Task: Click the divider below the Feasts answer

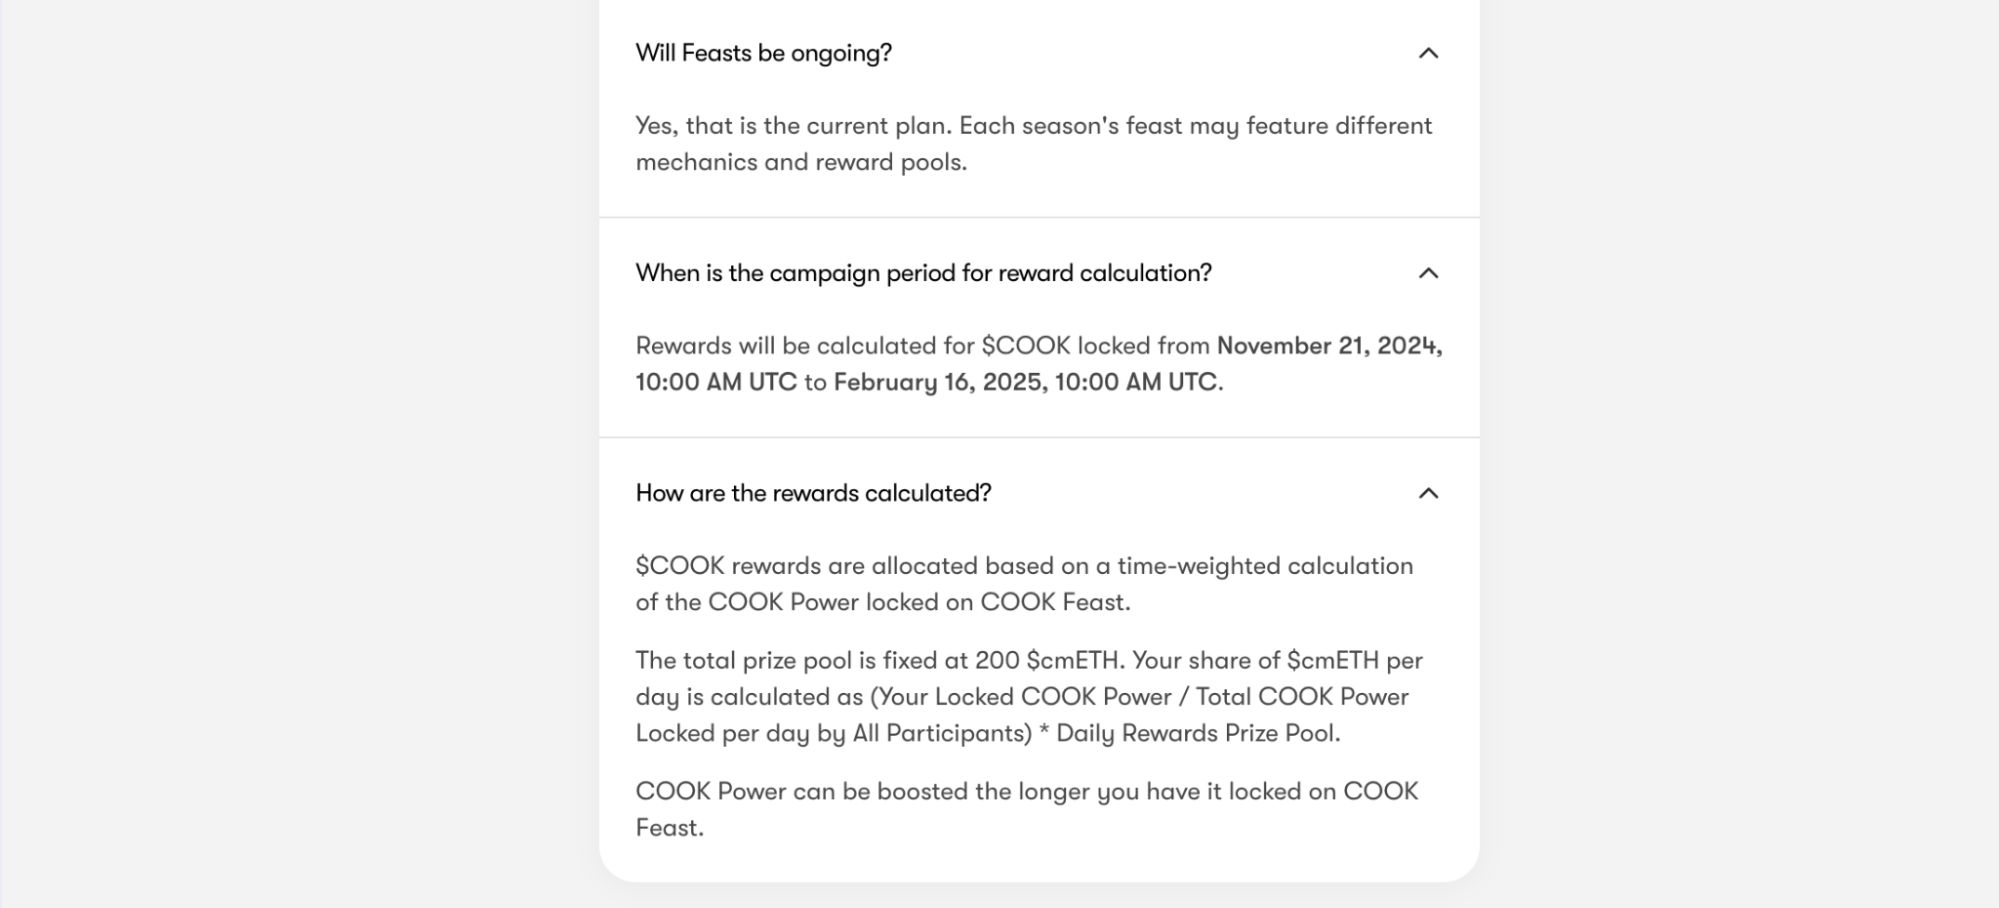Action: pyautogui.click(x=1039, y=217)
